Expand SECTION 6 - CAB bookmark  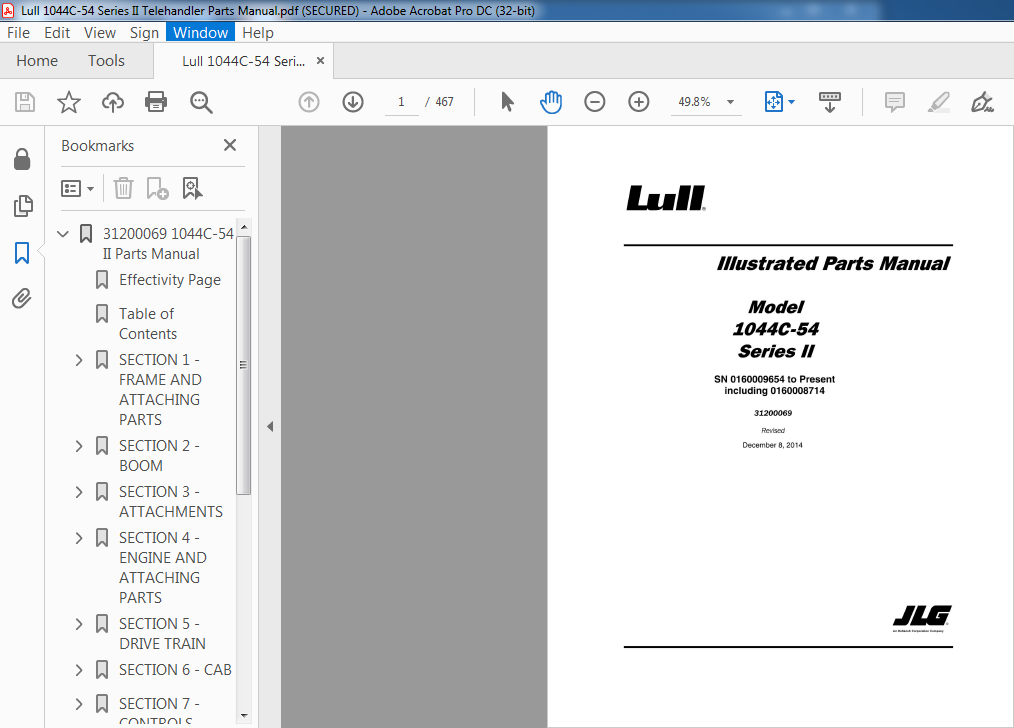tap(79, 670)
